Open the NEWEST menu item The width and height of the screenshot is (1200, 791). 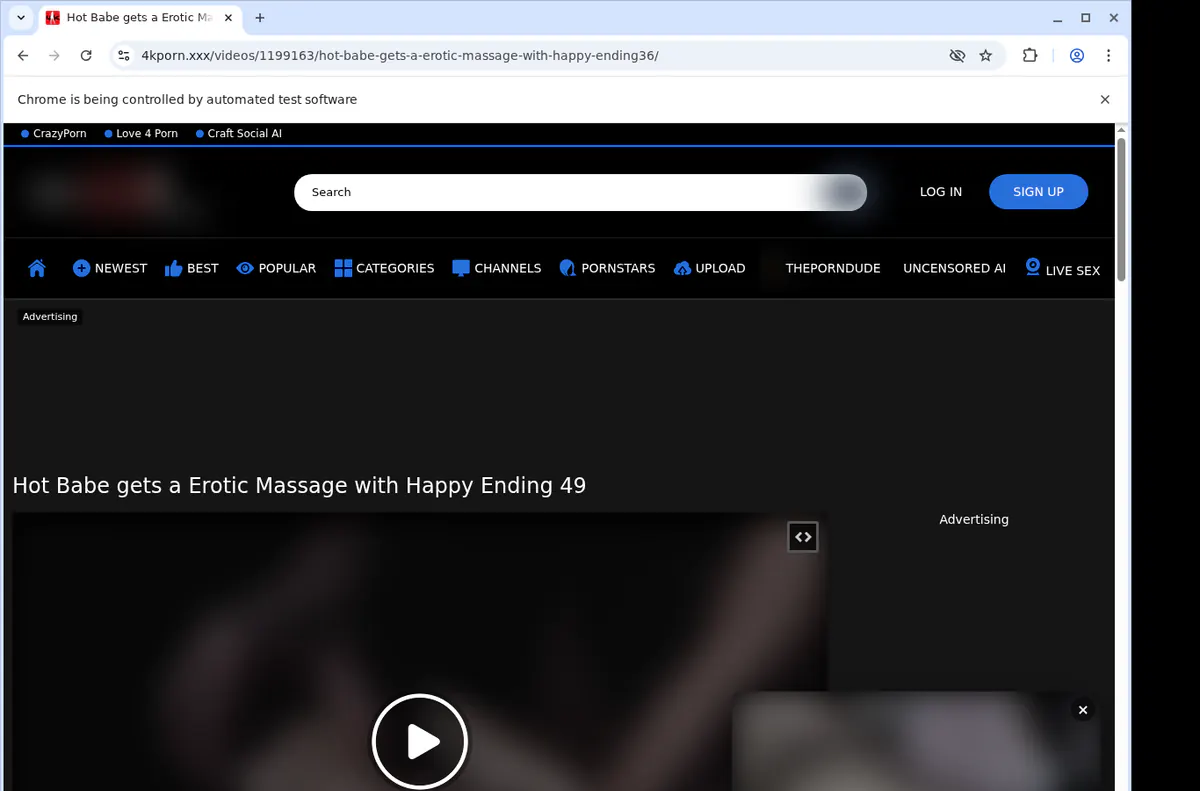coord(110,268)
